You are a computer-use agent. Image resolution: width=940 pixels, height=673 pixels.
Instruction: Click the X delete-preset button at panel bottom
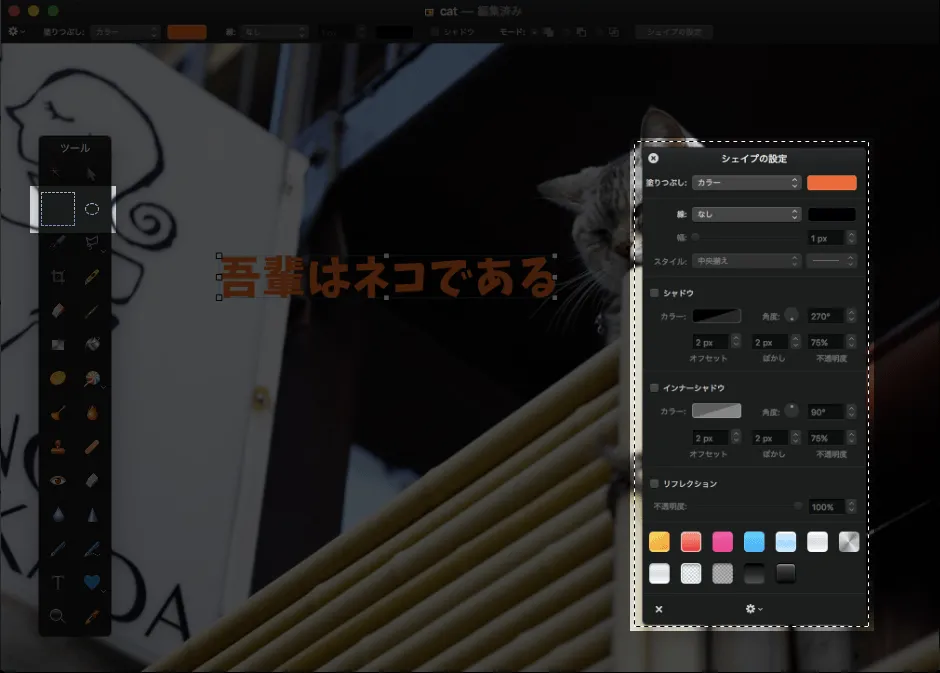[x=659, y=609]
